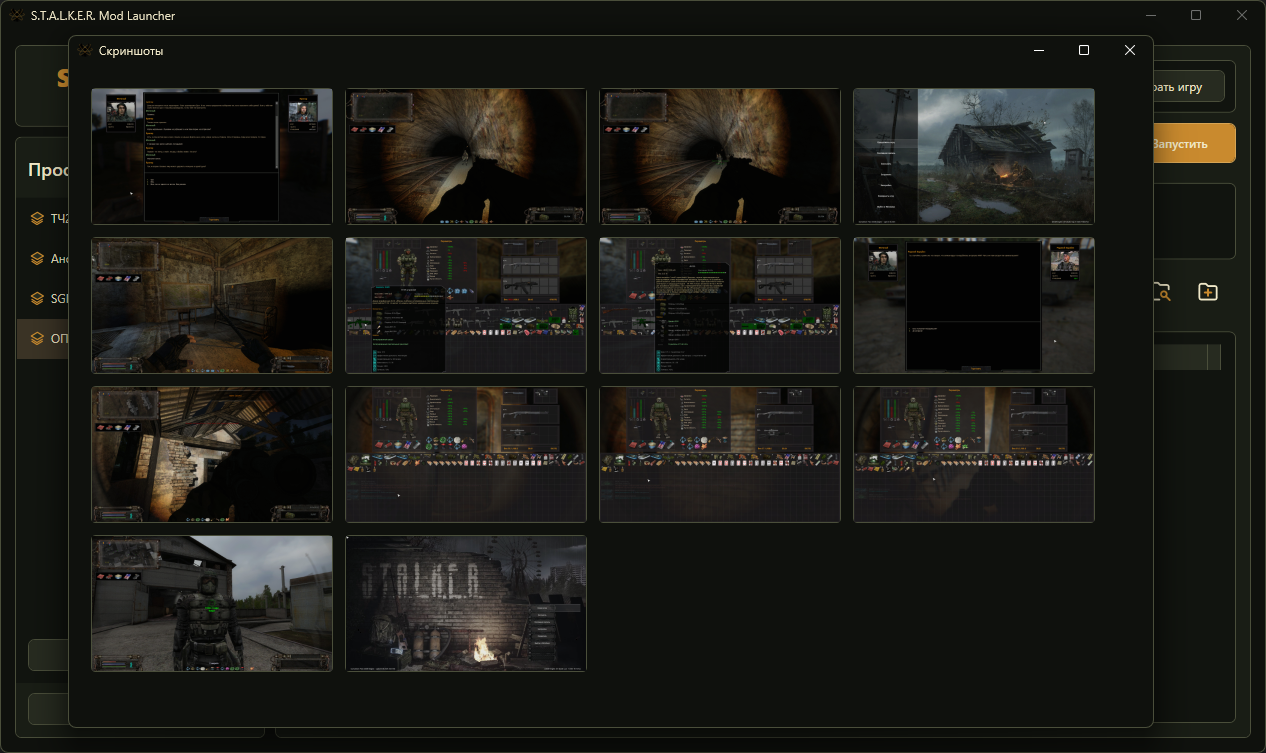Close the Скриншоты dialog
1266x753 pixels.
pyautogui.click(x=1130, y=50)
